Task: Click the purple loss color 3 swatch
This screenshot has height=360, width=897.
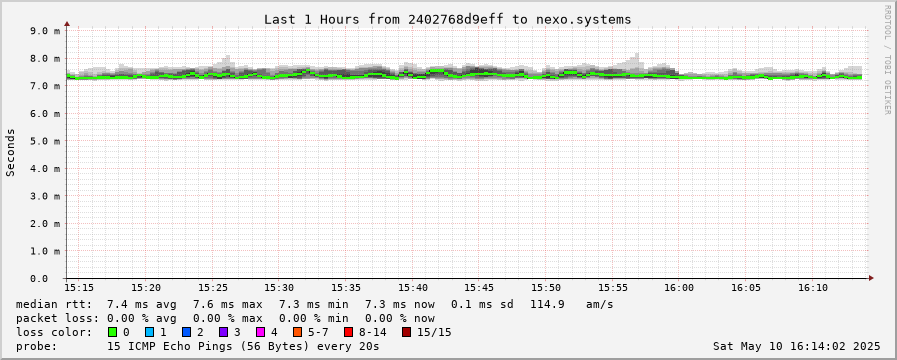Action: (x=223, y=332)
